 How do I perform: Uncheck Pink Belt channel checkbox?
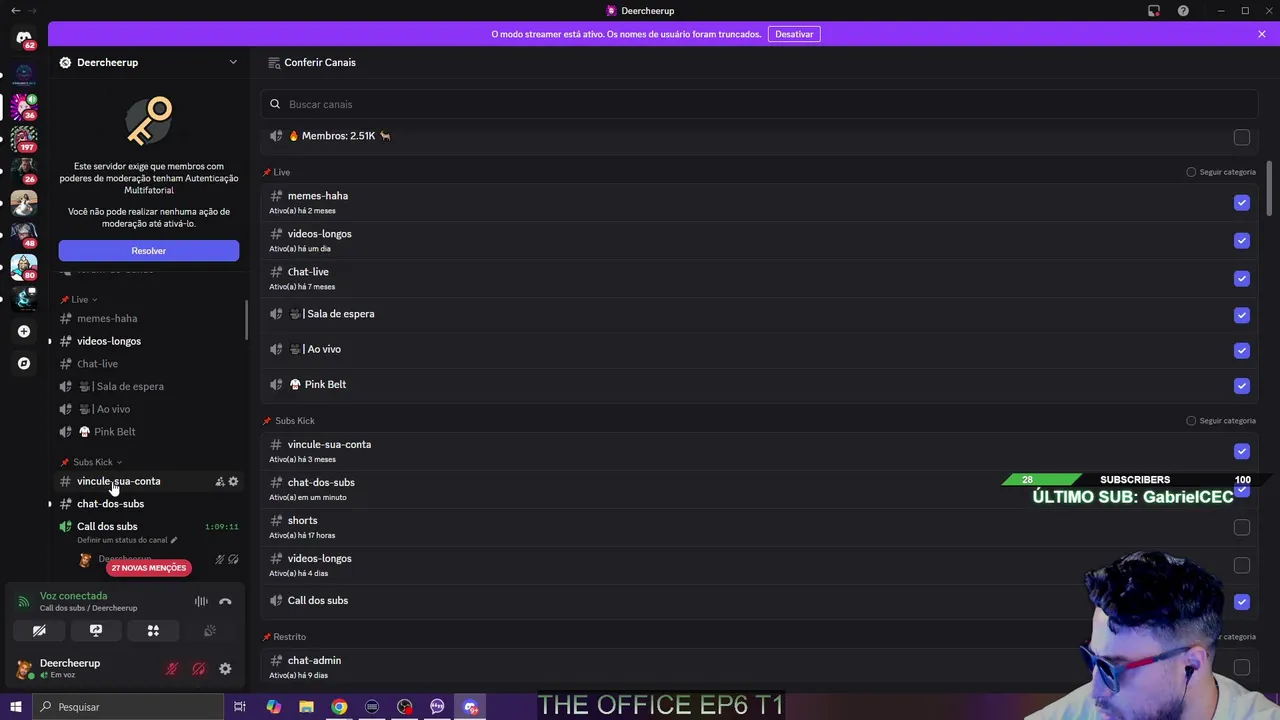(1242, 385)
